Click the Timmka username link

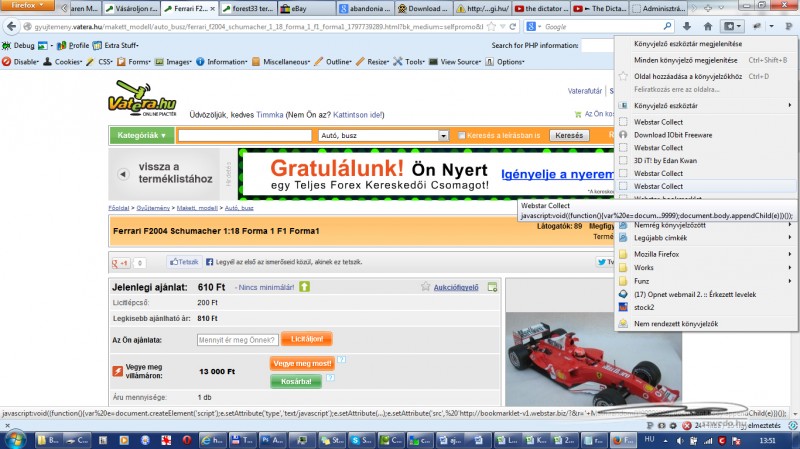coord(269,115)
